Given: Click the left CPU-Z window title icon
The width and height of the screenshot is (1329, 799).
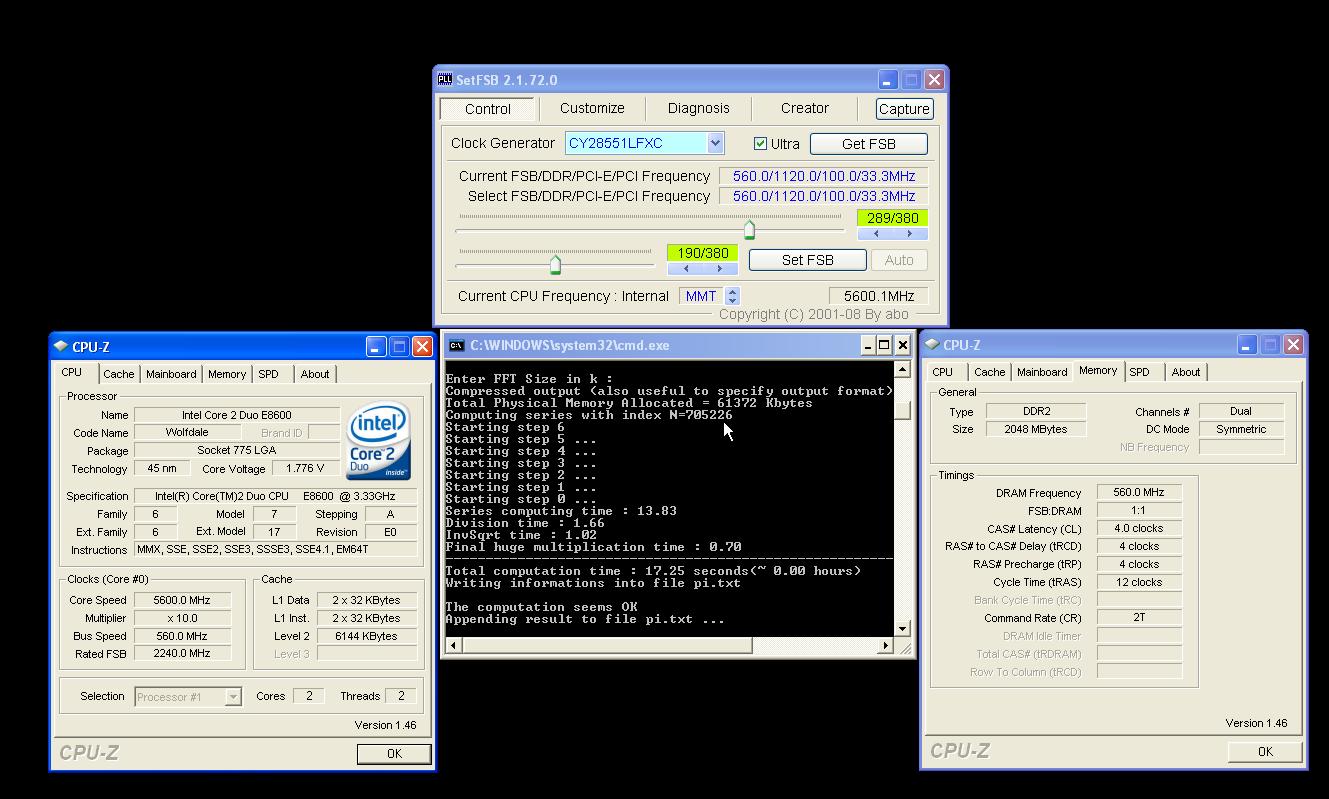Looking at the screenshot, I should [x=60, y=347].
